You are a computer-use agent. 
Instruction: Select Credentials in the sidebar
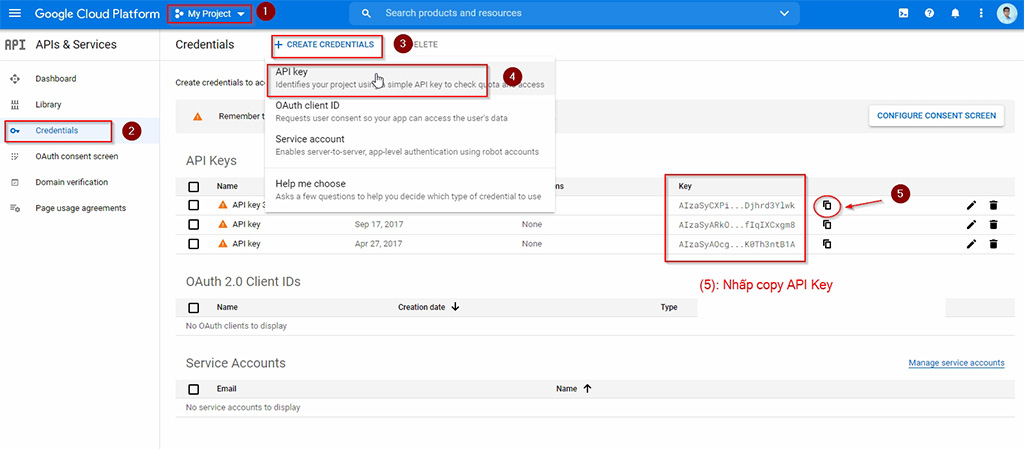coord(57,131)
